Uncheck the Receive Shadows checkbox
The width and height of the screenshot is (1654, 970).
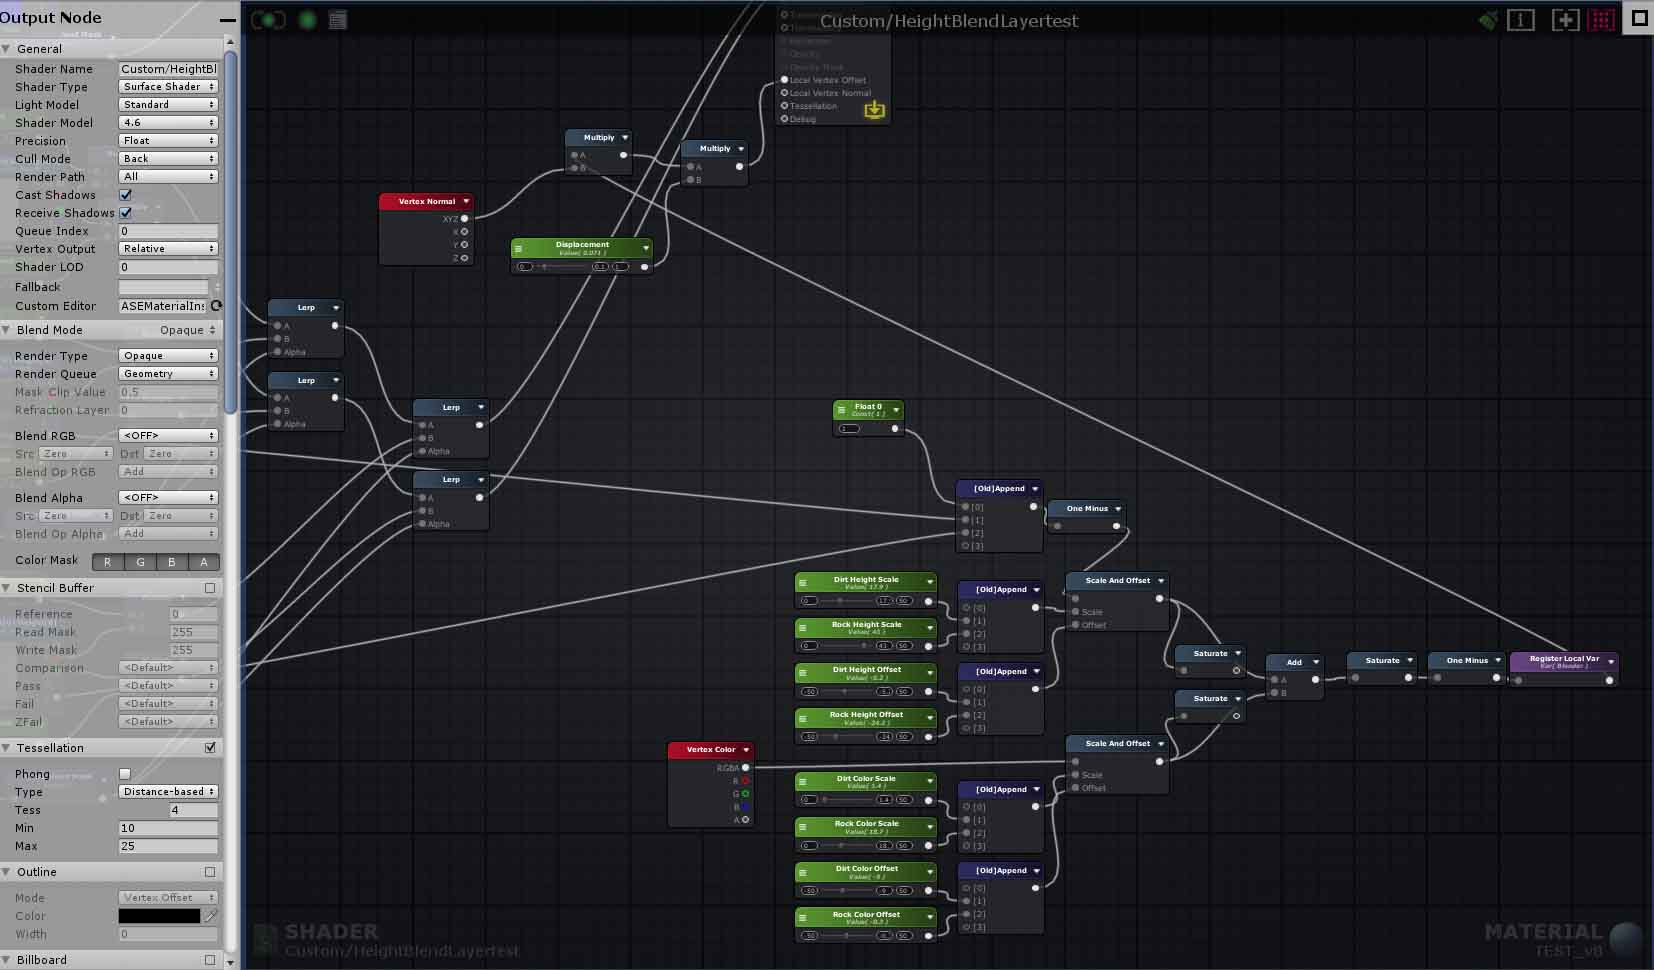(125, 213)
